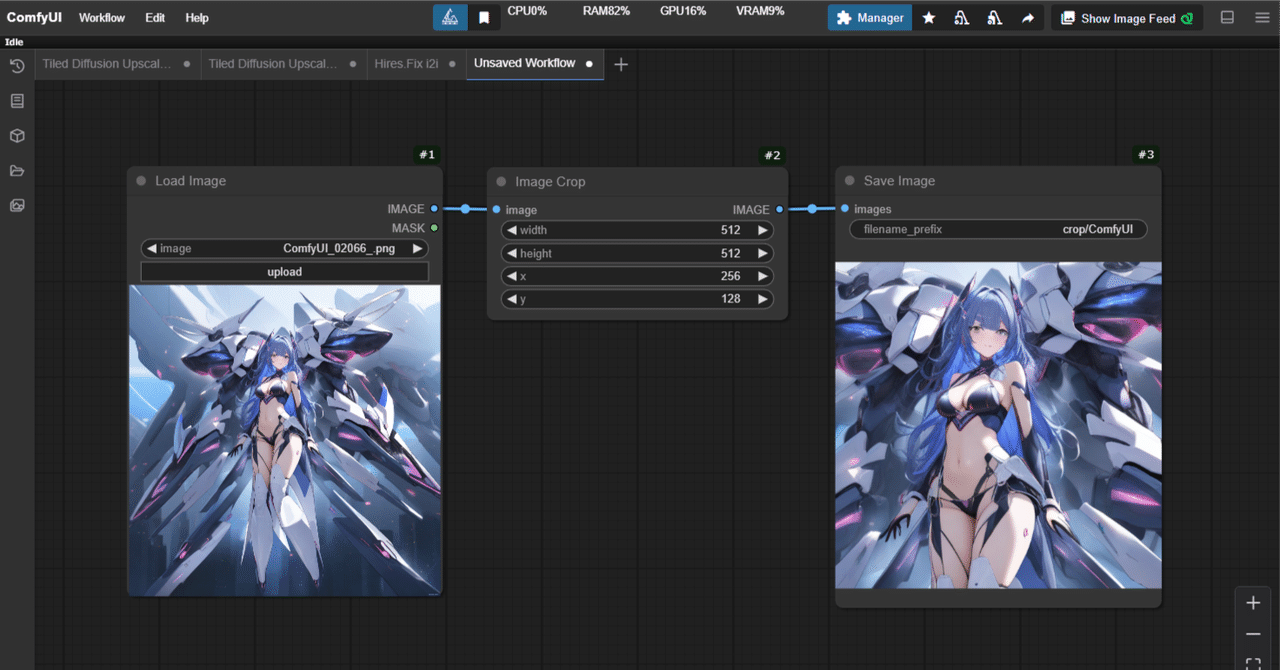Click the blue logo icon beside CPU stats
The height and width of the screenshot is (670, 1280).
tap(450, 17)
